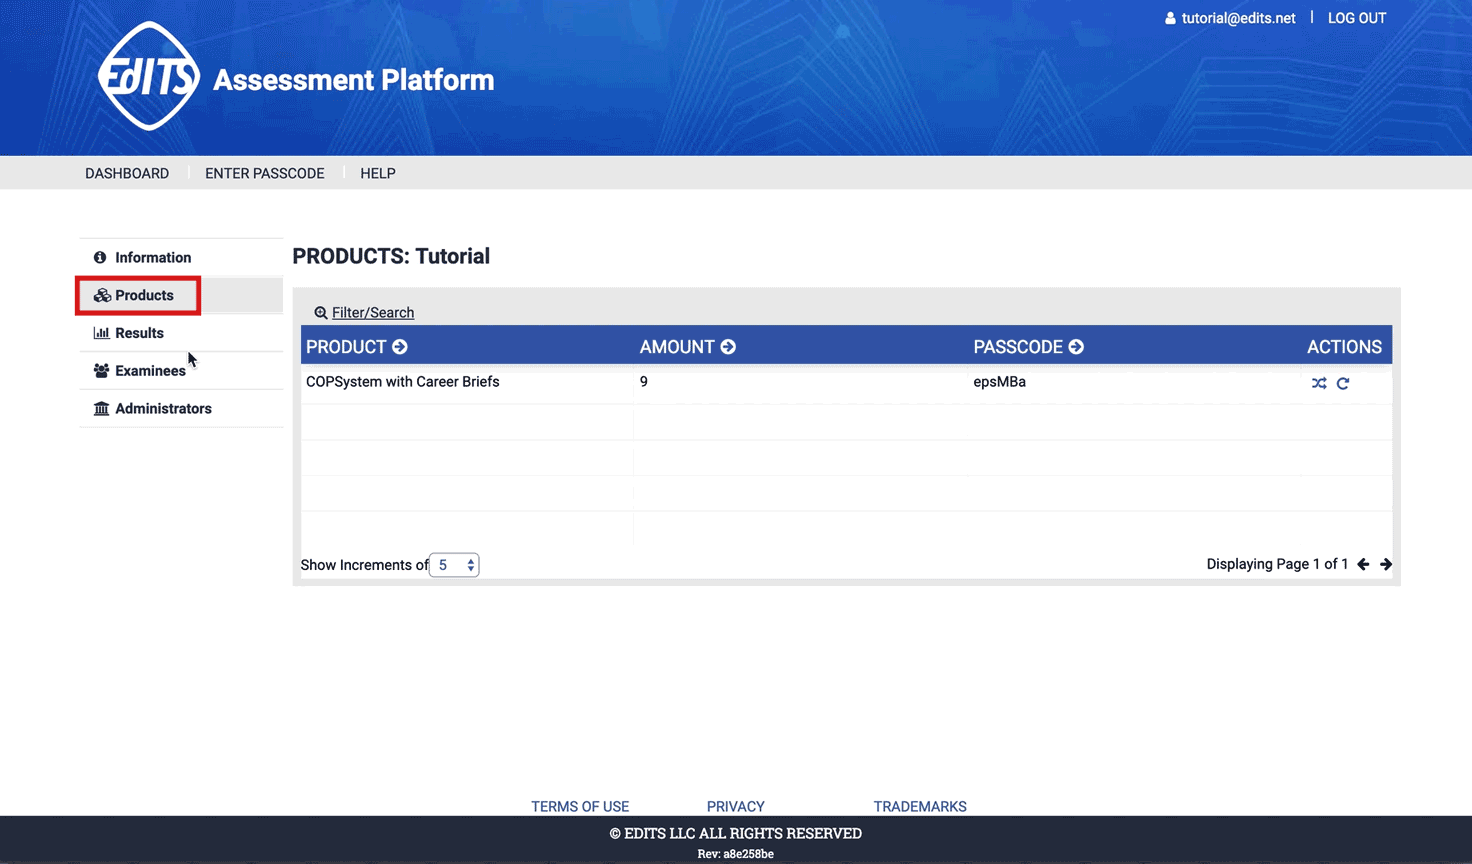Click the magnifier icon next to Filter/Search
This screenshot has height=864, width=1472.
point(321,313)
